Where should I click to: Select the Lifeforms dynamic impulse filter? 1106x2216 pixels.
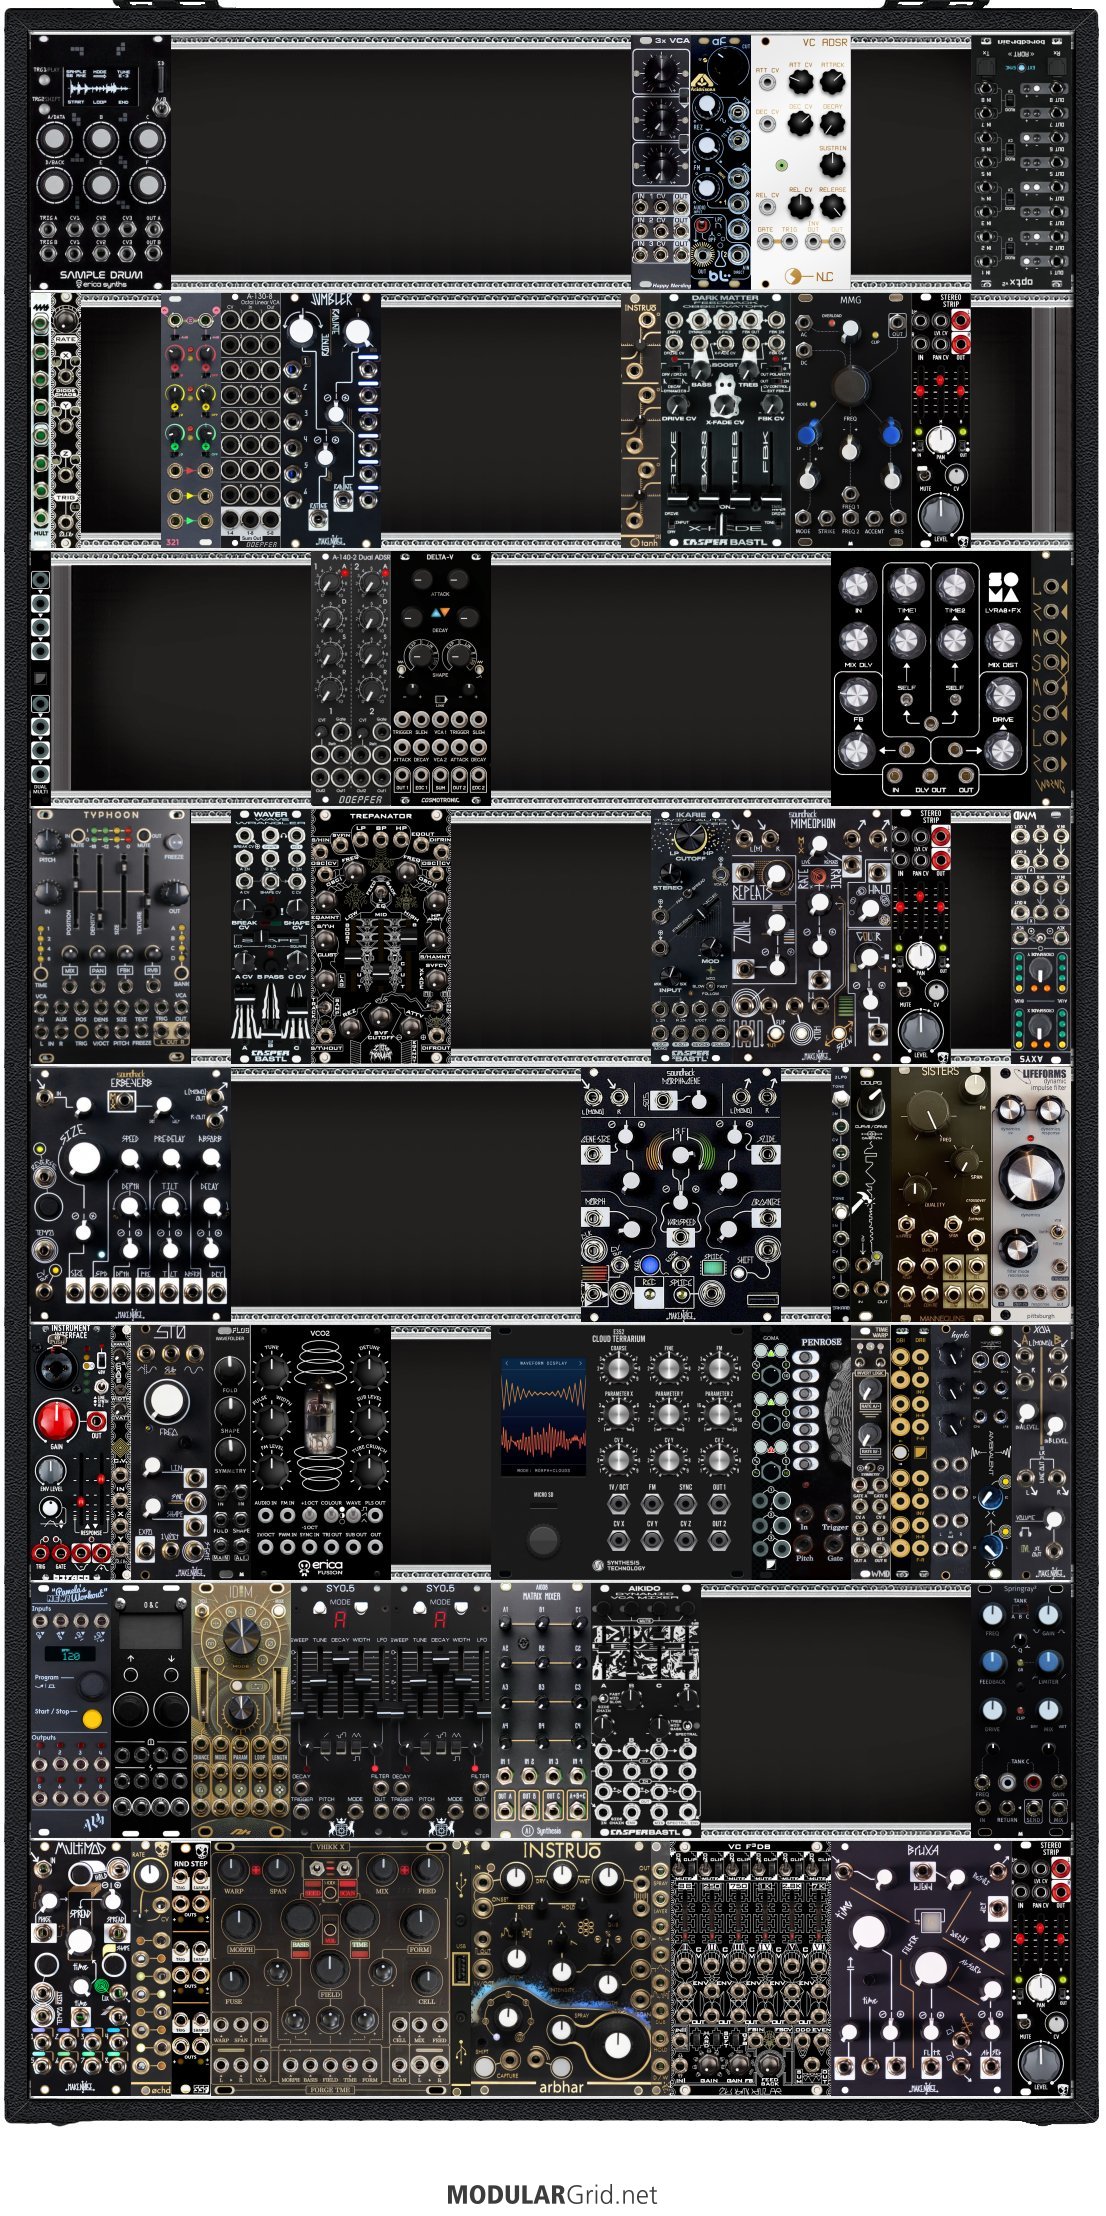1031,1193
